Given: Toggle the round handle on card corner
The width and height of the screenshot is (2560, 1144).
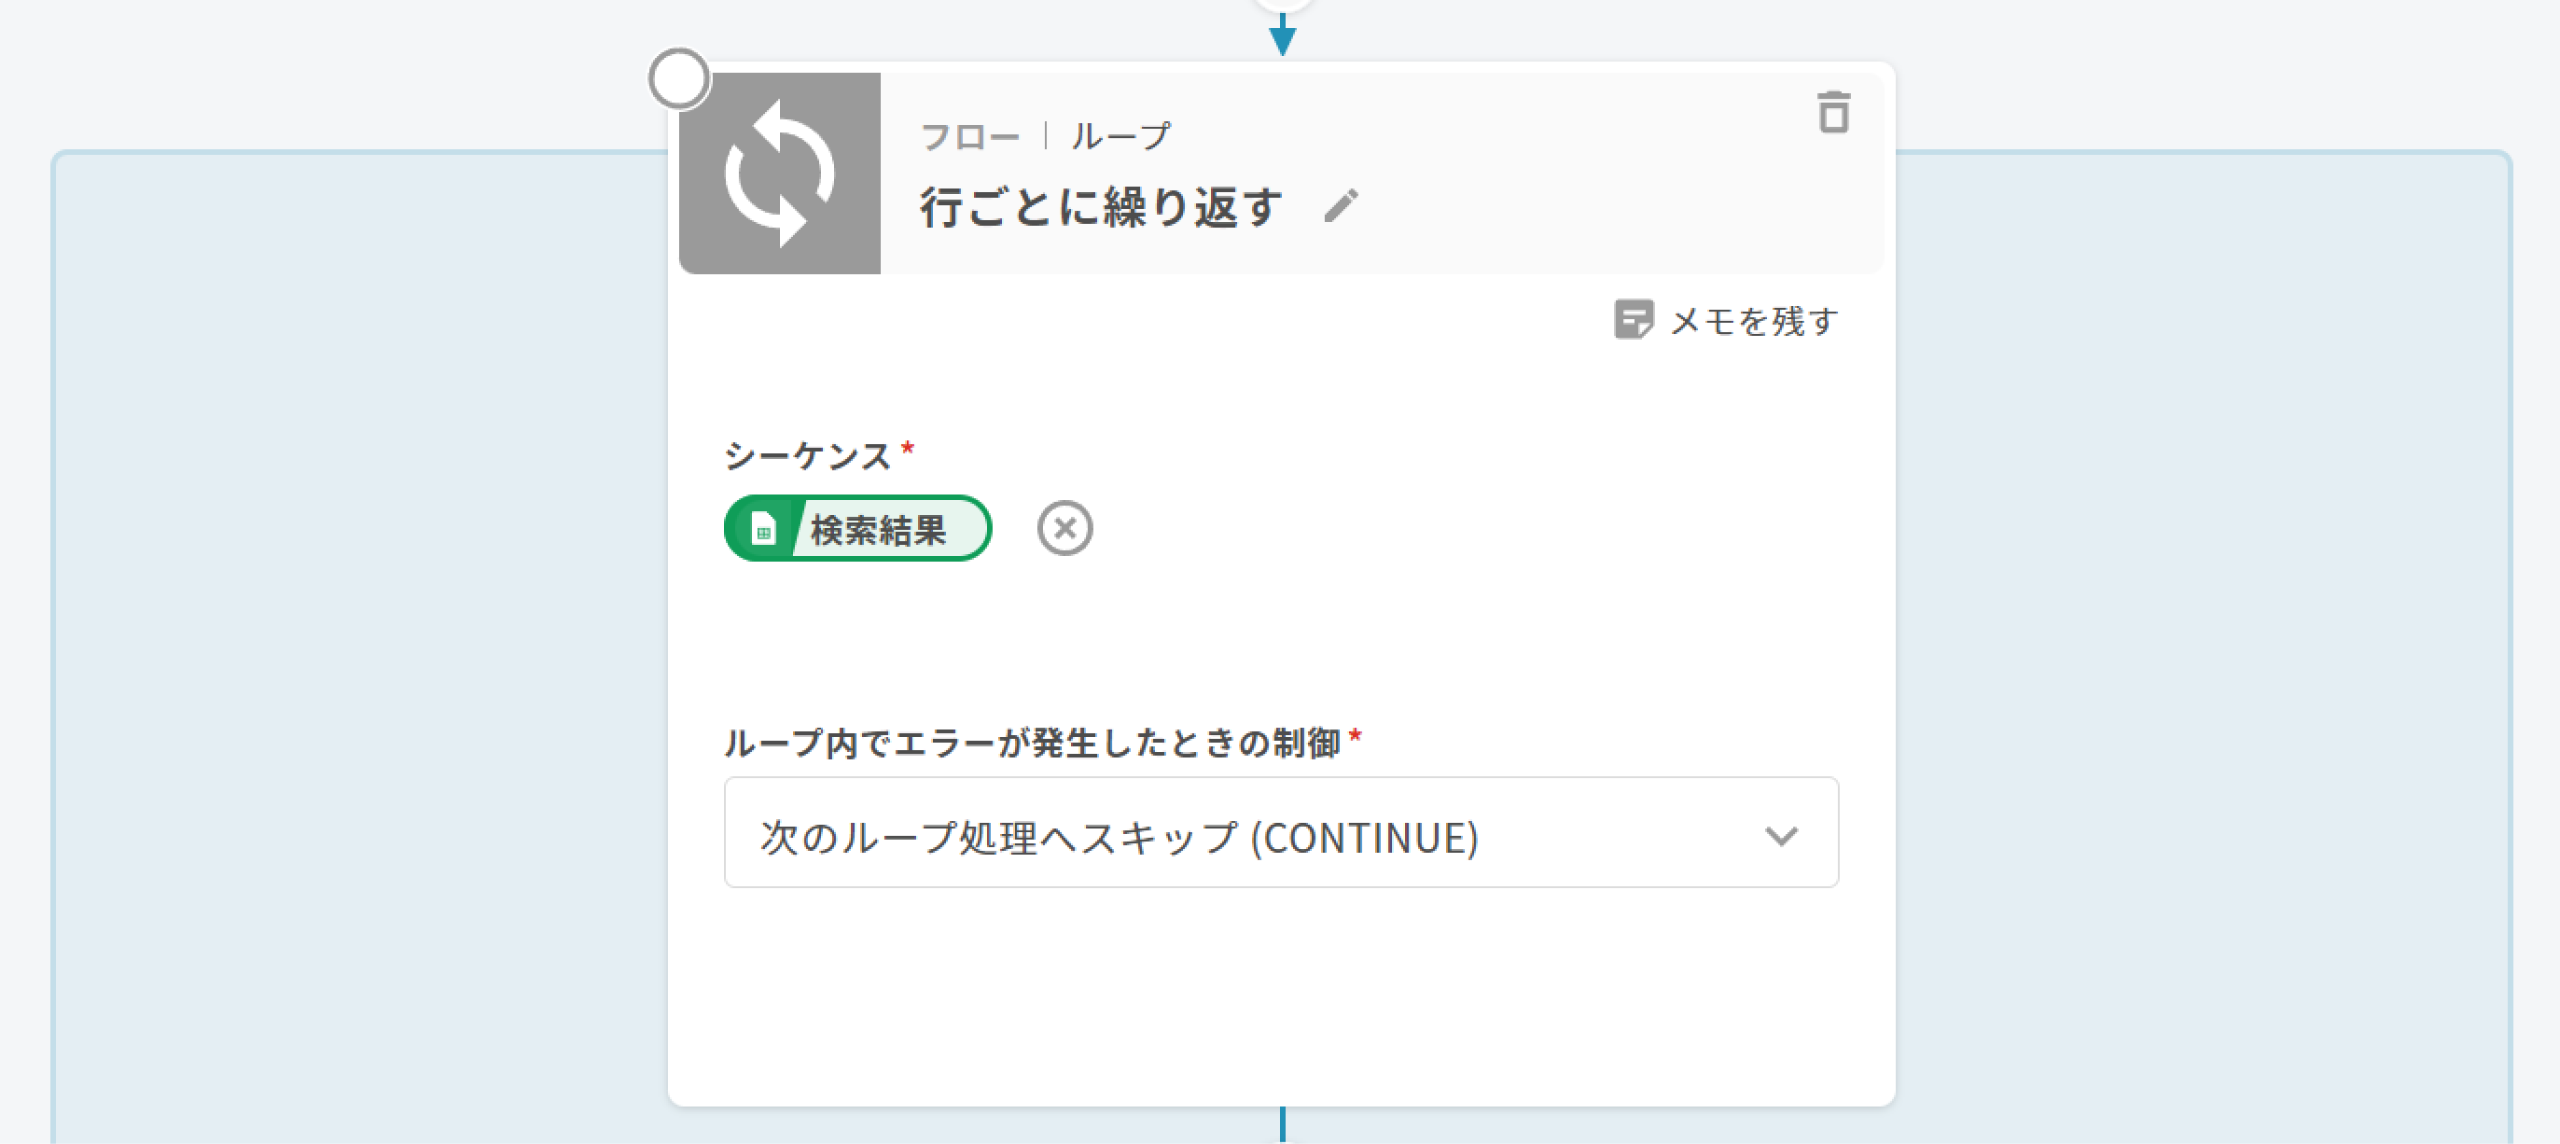Looking at the screenshot, I should click(679, 79).
